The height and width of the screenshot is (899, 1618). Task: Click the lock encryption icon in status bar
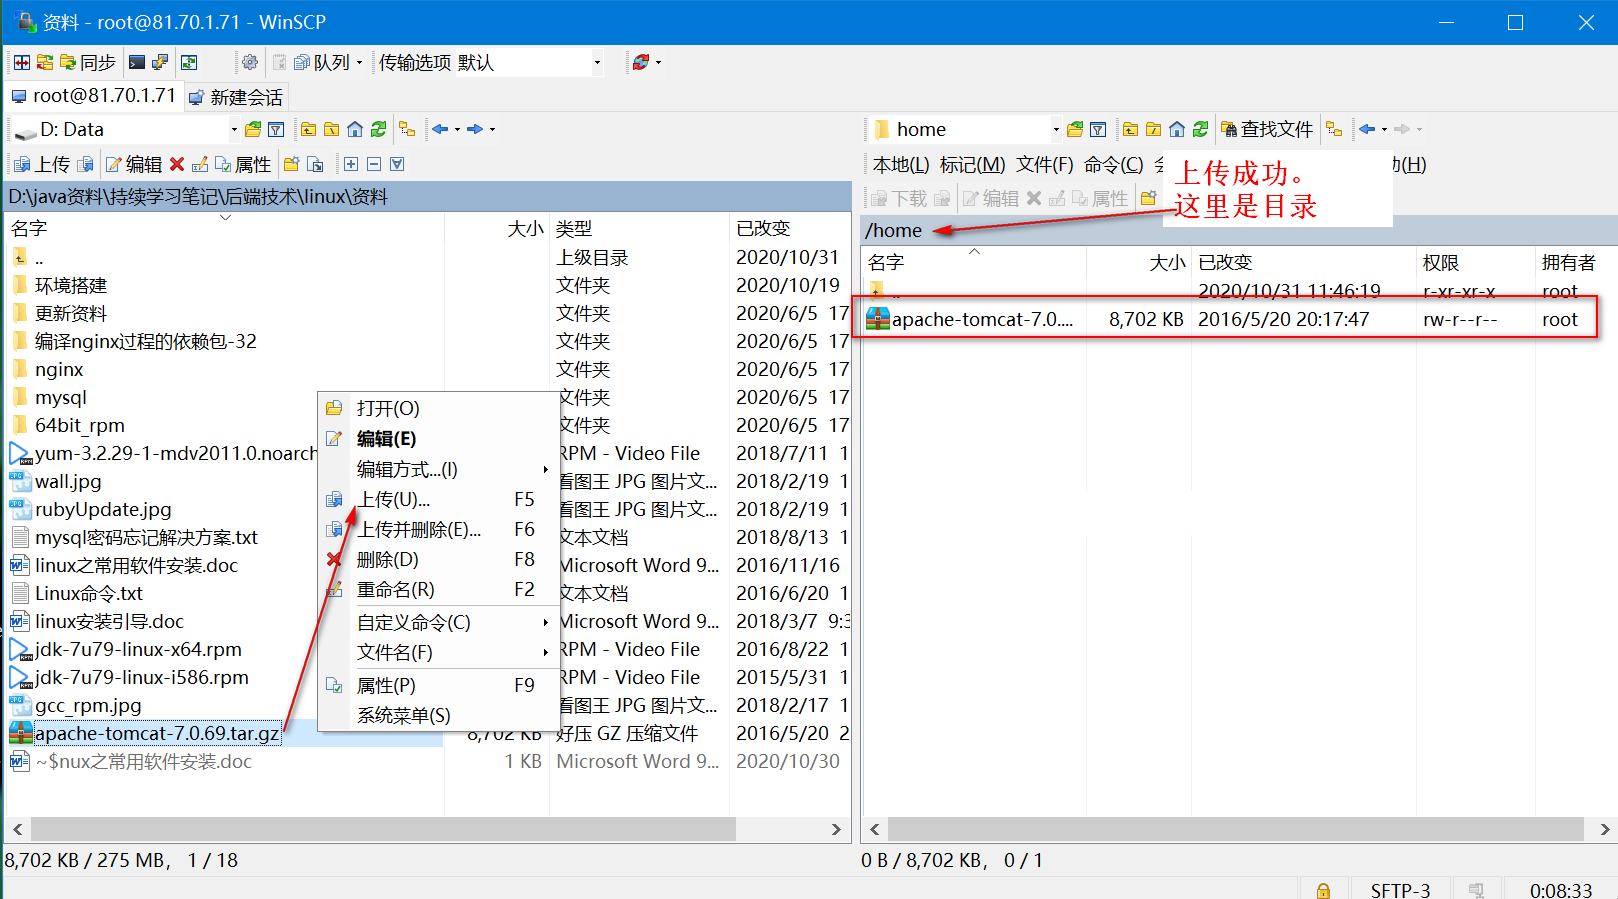[1323, 890]
